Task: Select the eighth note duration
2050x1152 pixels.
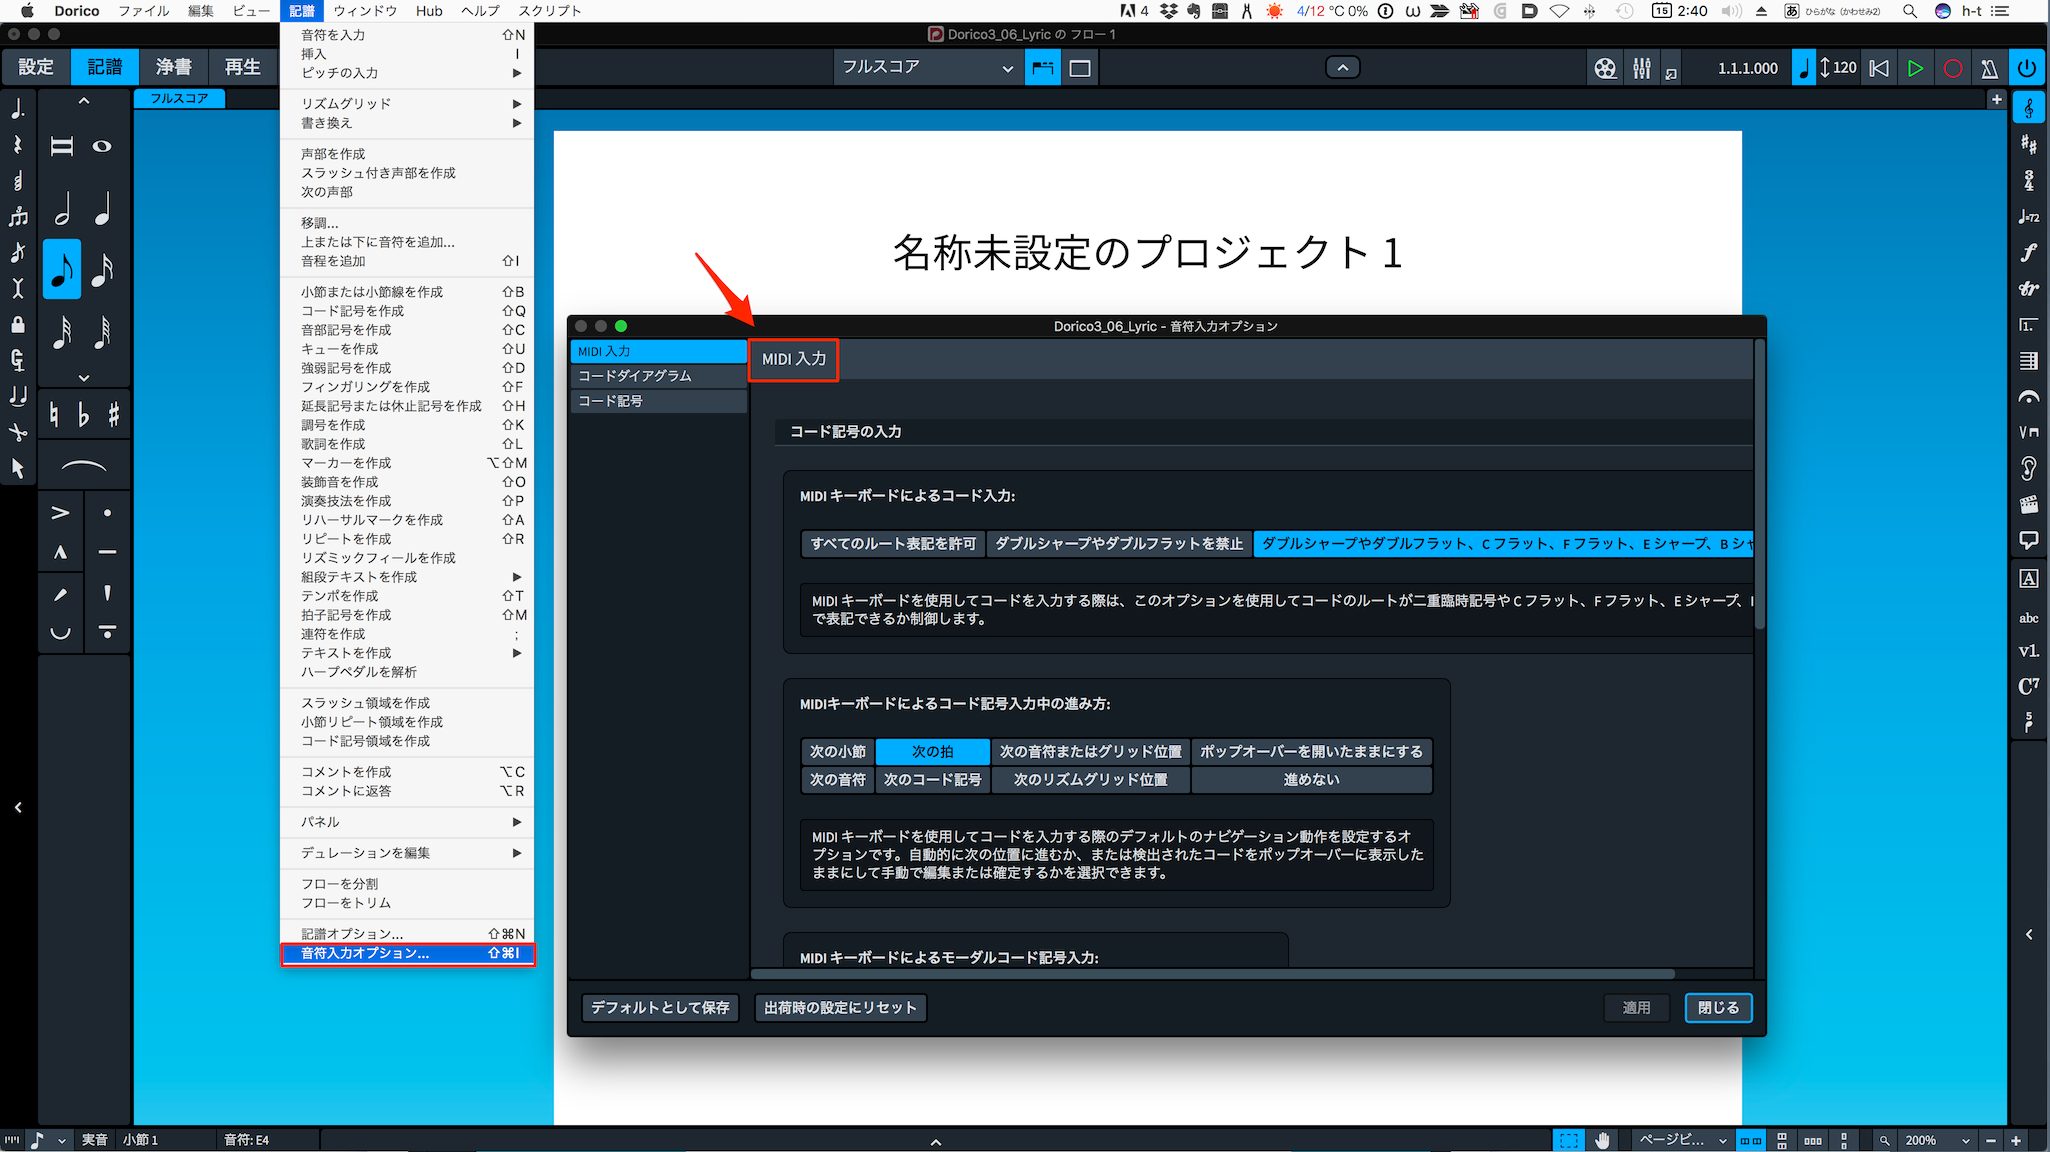Action: (62, 270)
